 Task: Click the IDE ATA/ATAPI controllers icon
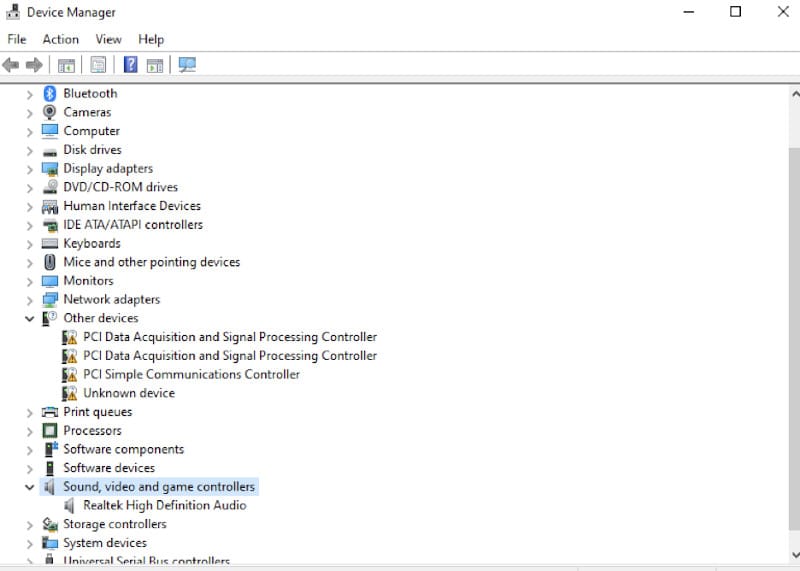click(x=50, y=225)
